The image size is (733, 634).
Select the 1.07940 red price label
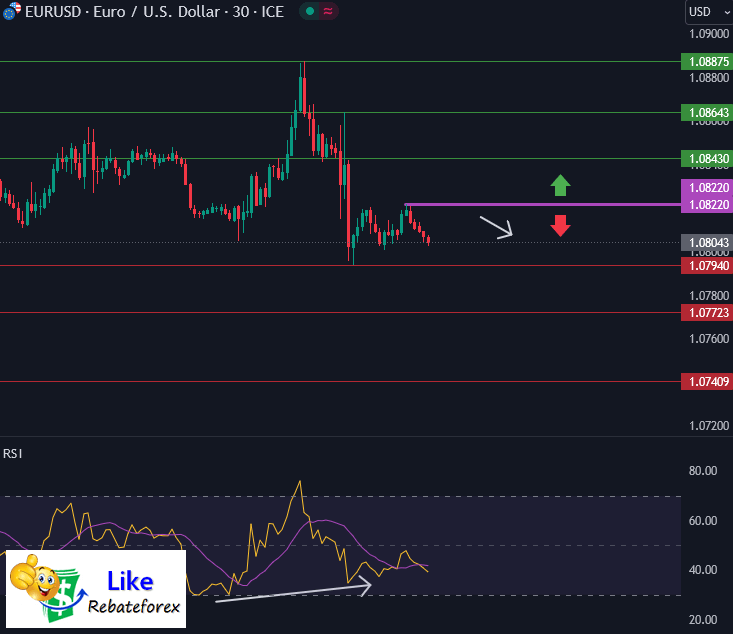707,266
